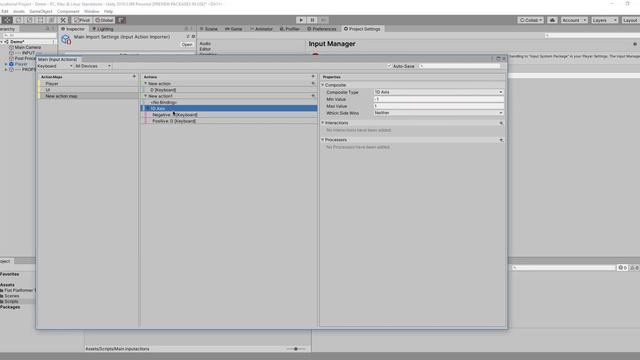Add a processor with plus icon

(x=501, y=140)
